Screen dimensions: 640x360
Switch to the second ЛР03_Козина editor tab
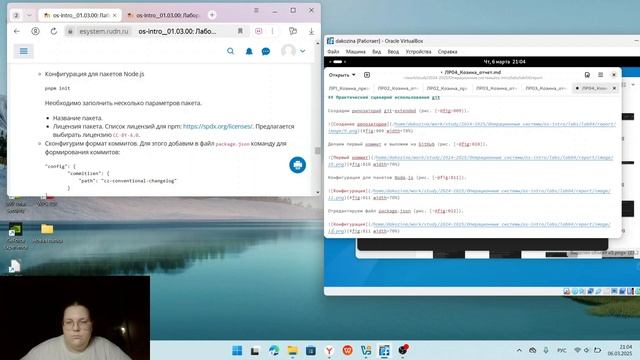[545, 88]
